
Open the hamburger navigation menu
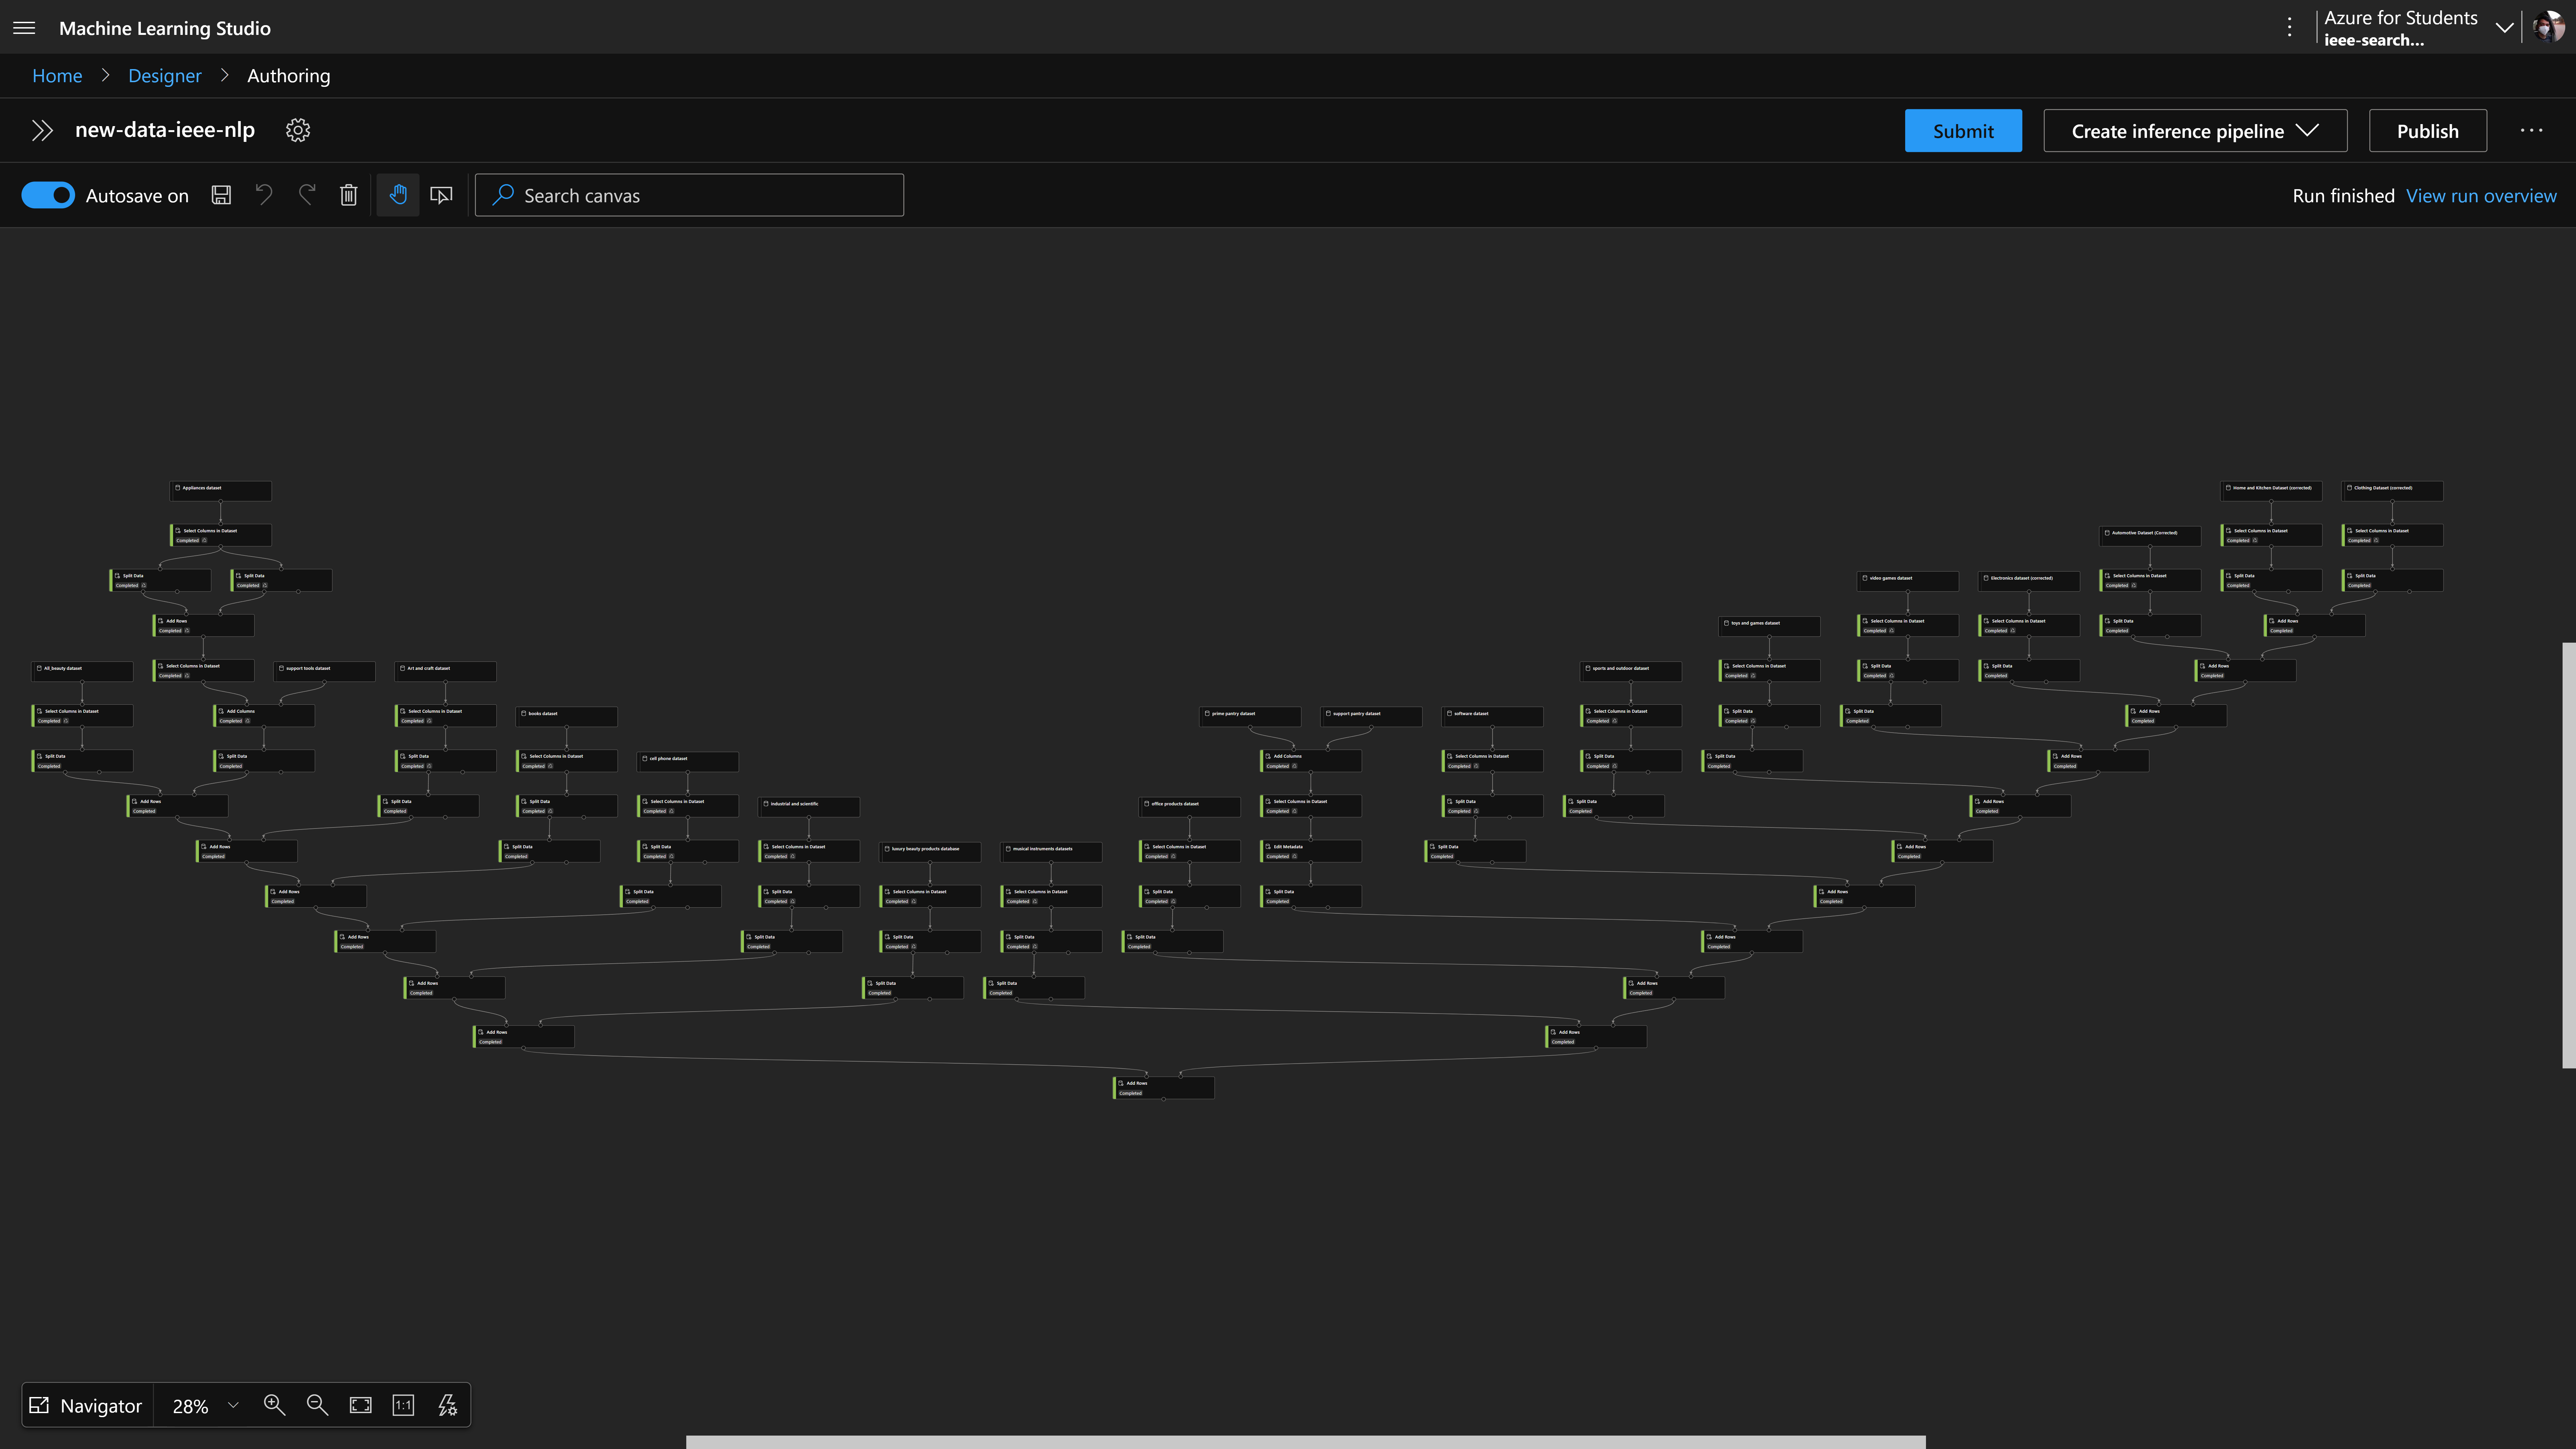pyautogui.click(x=24, y=28)
